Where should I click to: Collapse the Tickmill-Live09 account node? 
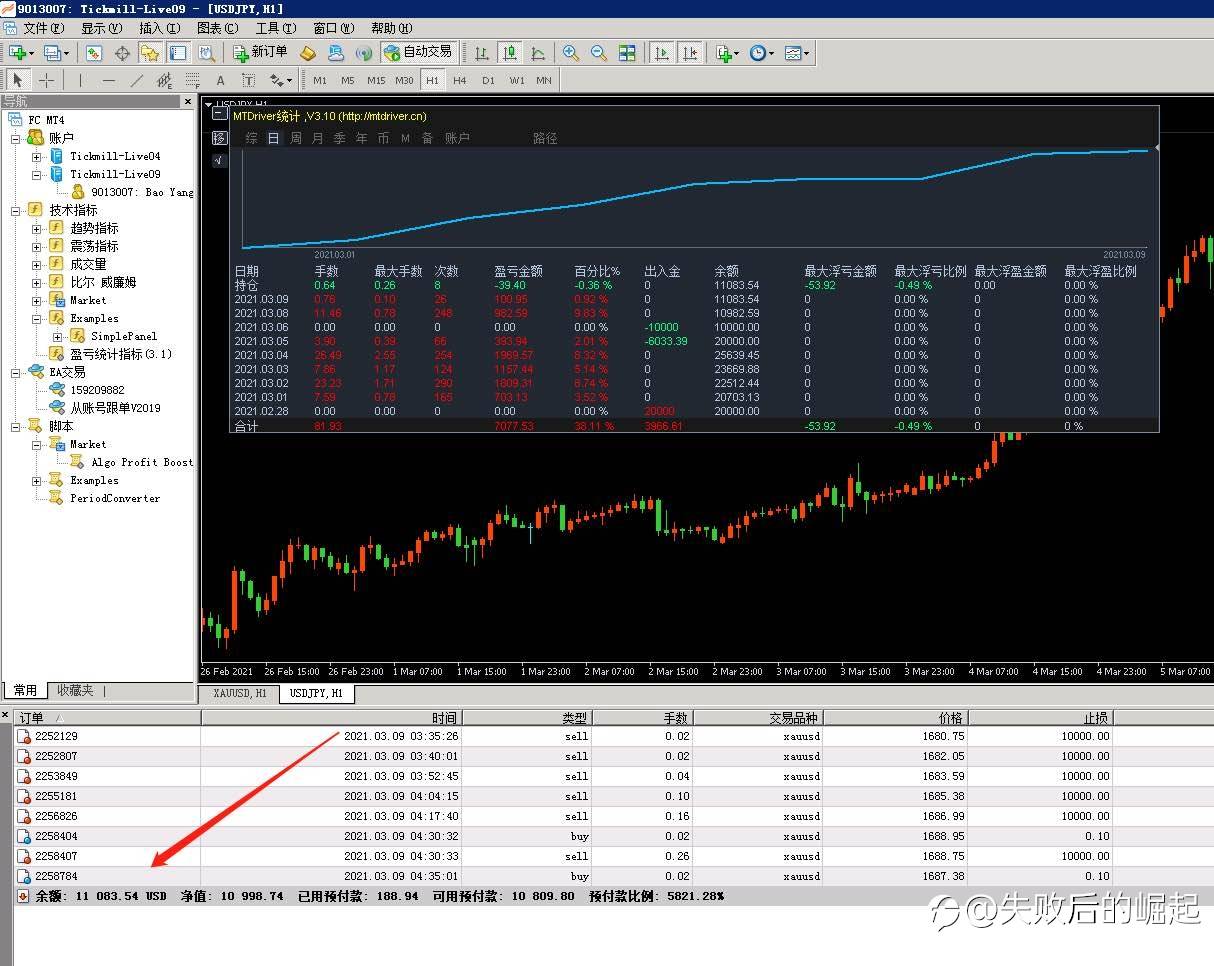[37, 174]
